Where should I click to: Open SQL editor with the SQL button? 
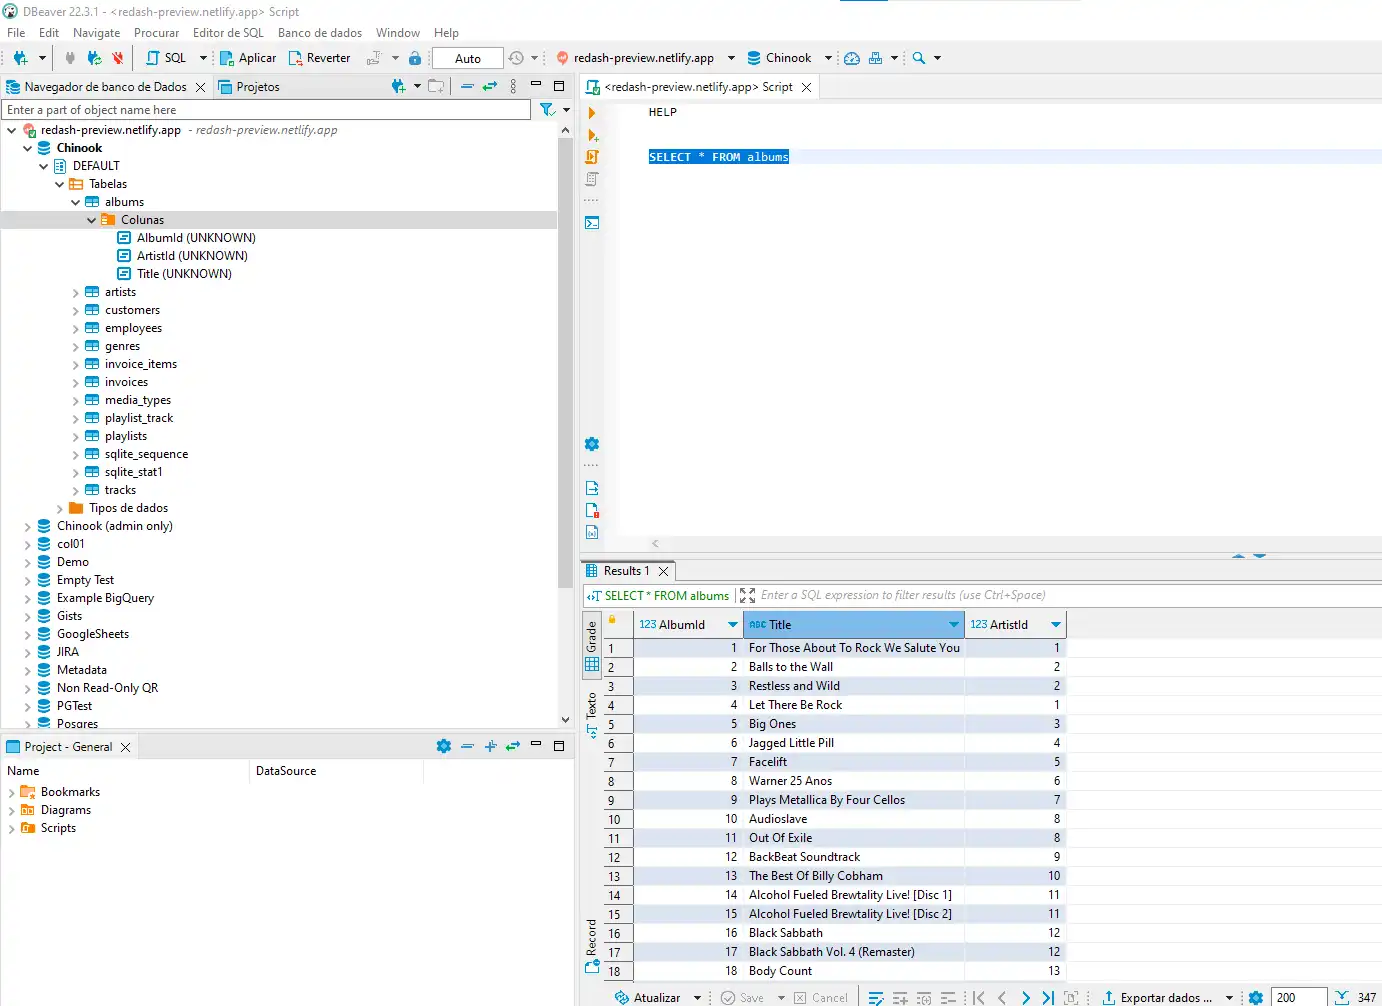pyautogui.click(x=166, y=58)
